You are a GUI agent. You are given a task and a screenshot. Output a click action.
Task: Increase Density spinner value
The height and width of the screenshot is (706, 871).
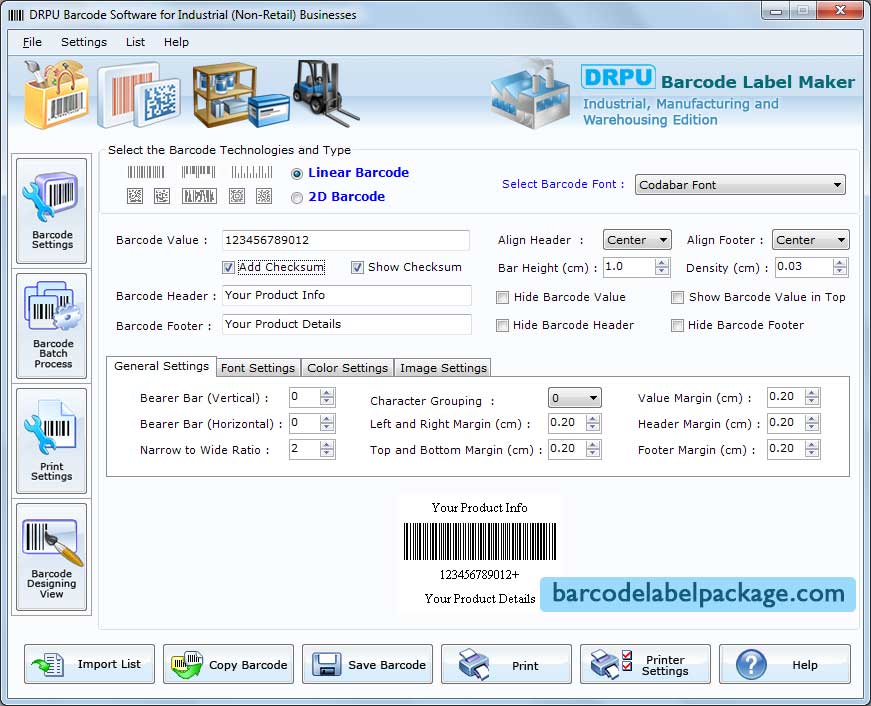(x=840, y=263)
